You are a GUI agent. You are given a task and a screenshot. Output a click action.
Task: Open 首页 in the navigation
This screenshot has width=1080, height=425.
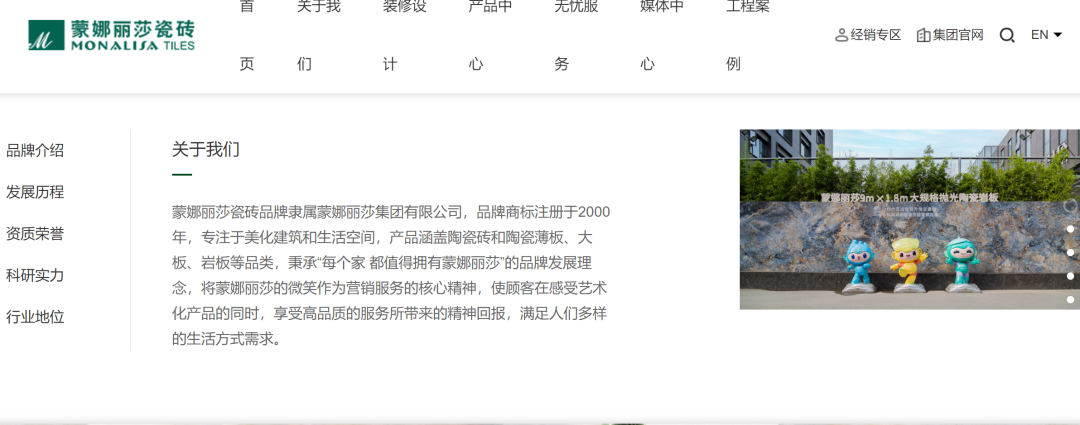click(248, 35)
